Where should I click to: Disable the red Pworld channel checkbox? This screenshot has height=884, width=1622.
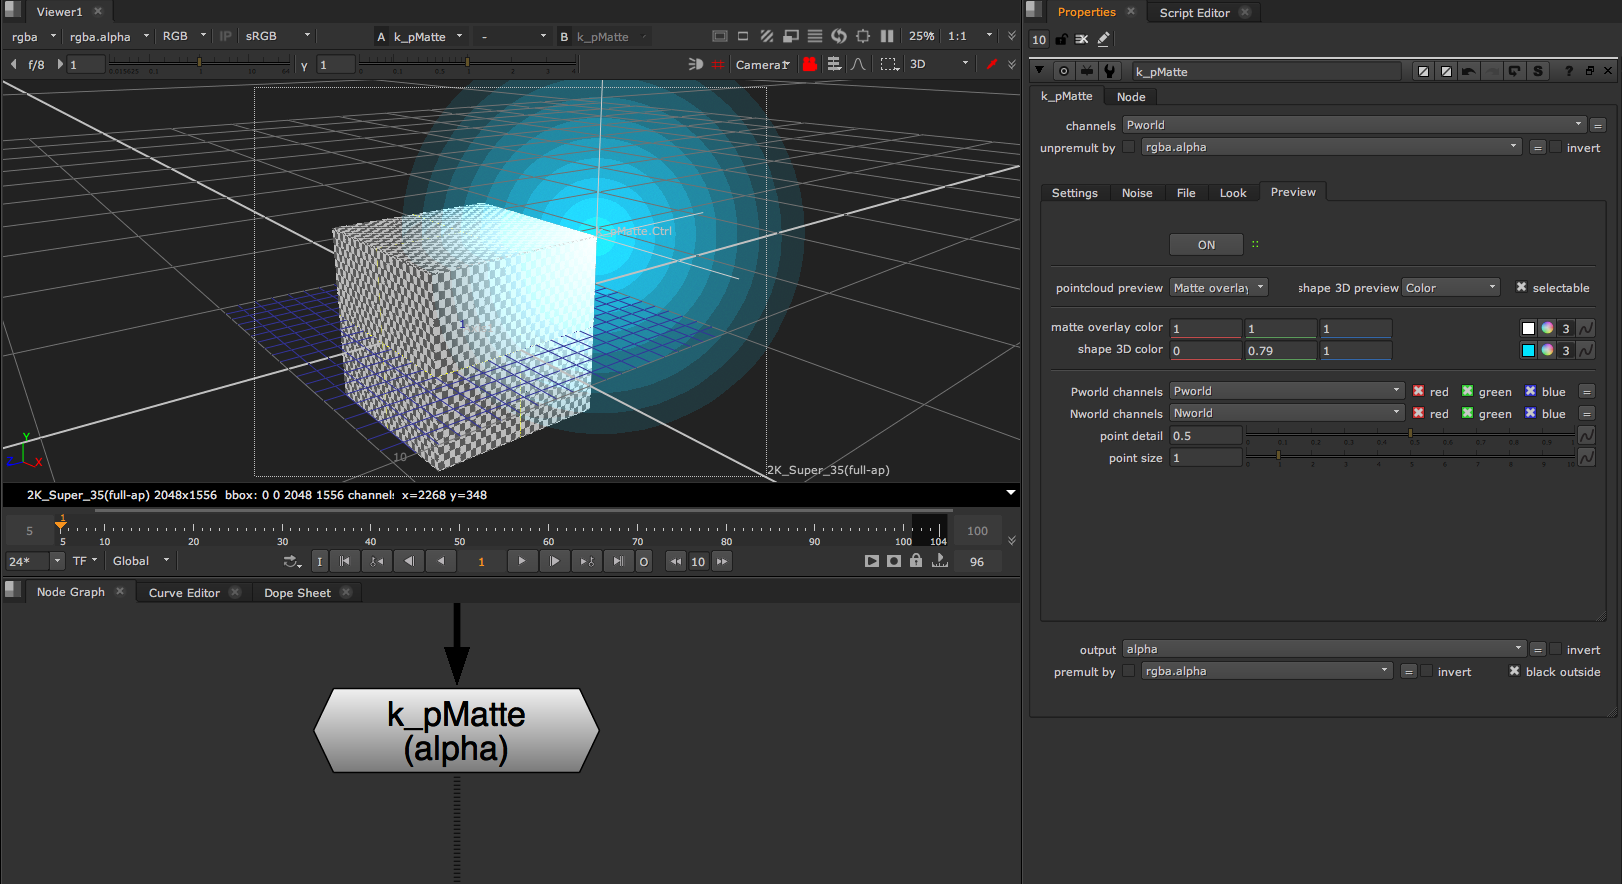[x=1418, y=391]
